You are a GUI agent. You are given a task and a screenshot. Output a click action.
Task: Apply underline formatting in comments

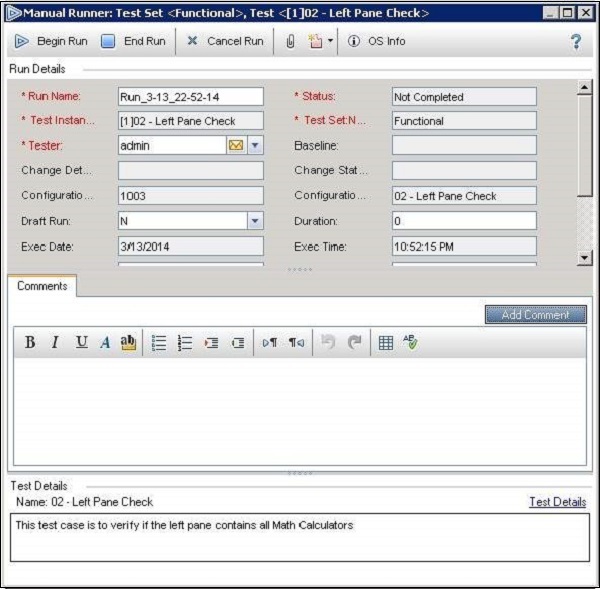(x=80, y=343)
